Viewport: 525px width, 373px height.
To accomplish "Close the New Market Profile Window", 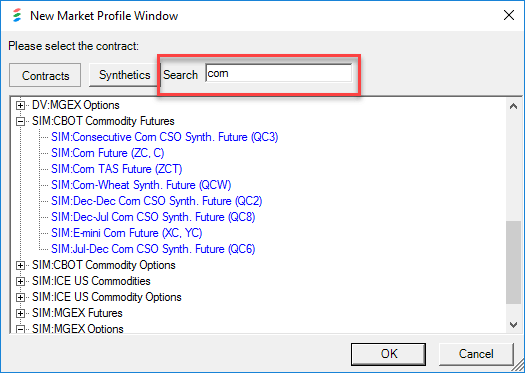I will [x=509, y=15].
